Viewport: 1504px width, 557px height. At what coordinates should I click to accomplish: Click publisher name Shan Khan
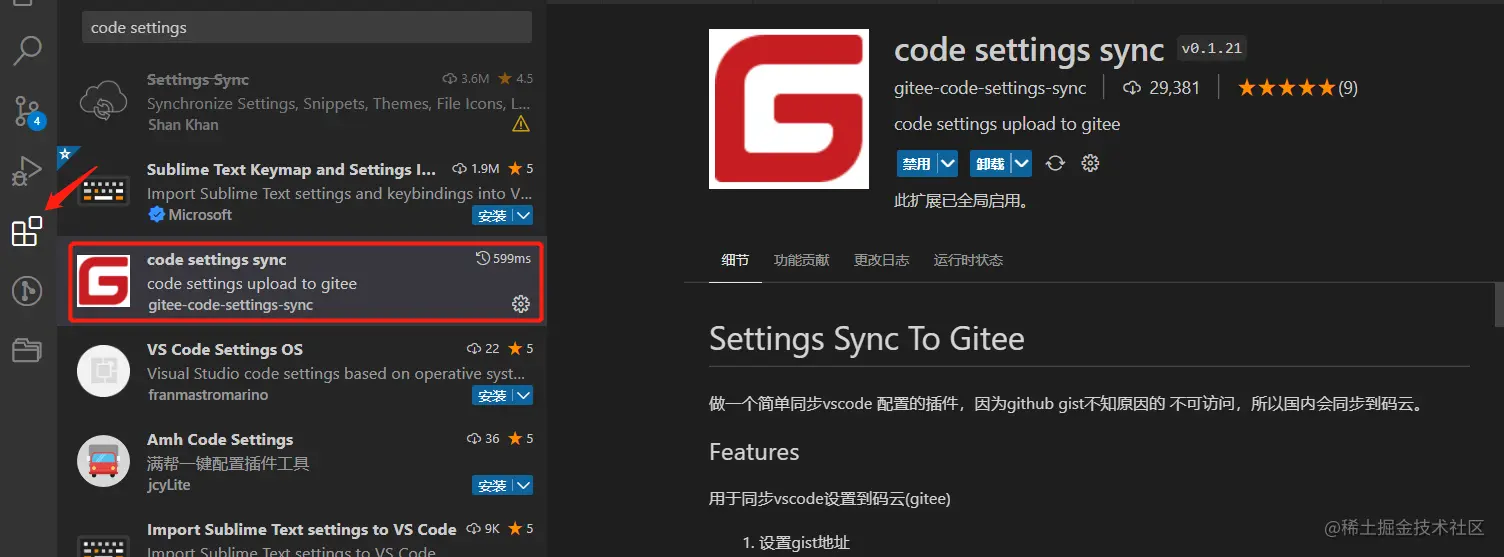pos(183,125)
